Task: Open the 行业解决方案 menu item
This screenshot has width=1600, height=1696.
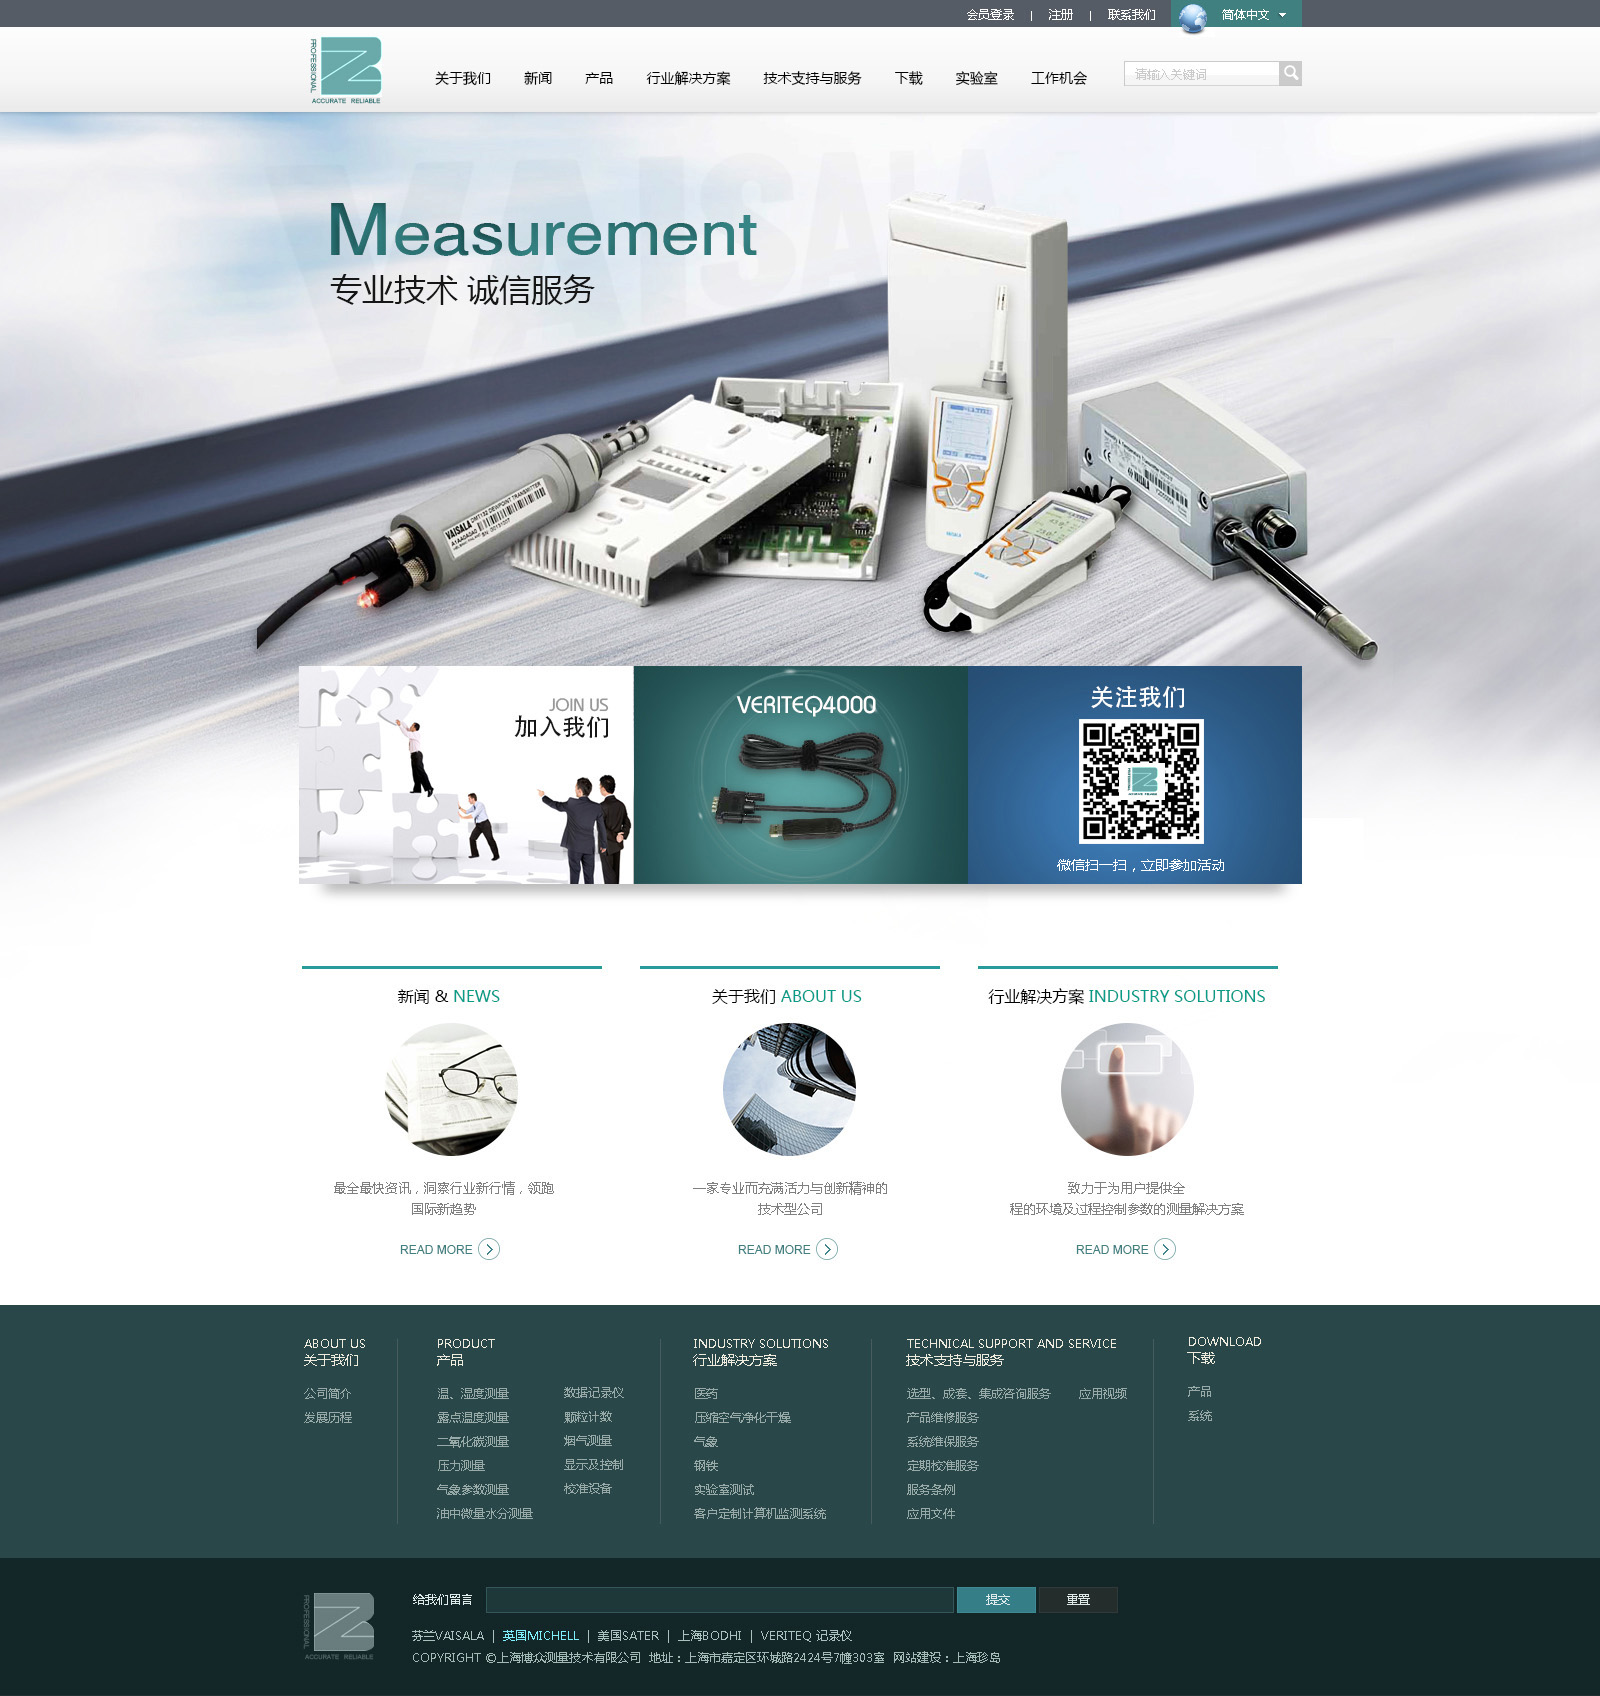Action: (x=688, y=78)
